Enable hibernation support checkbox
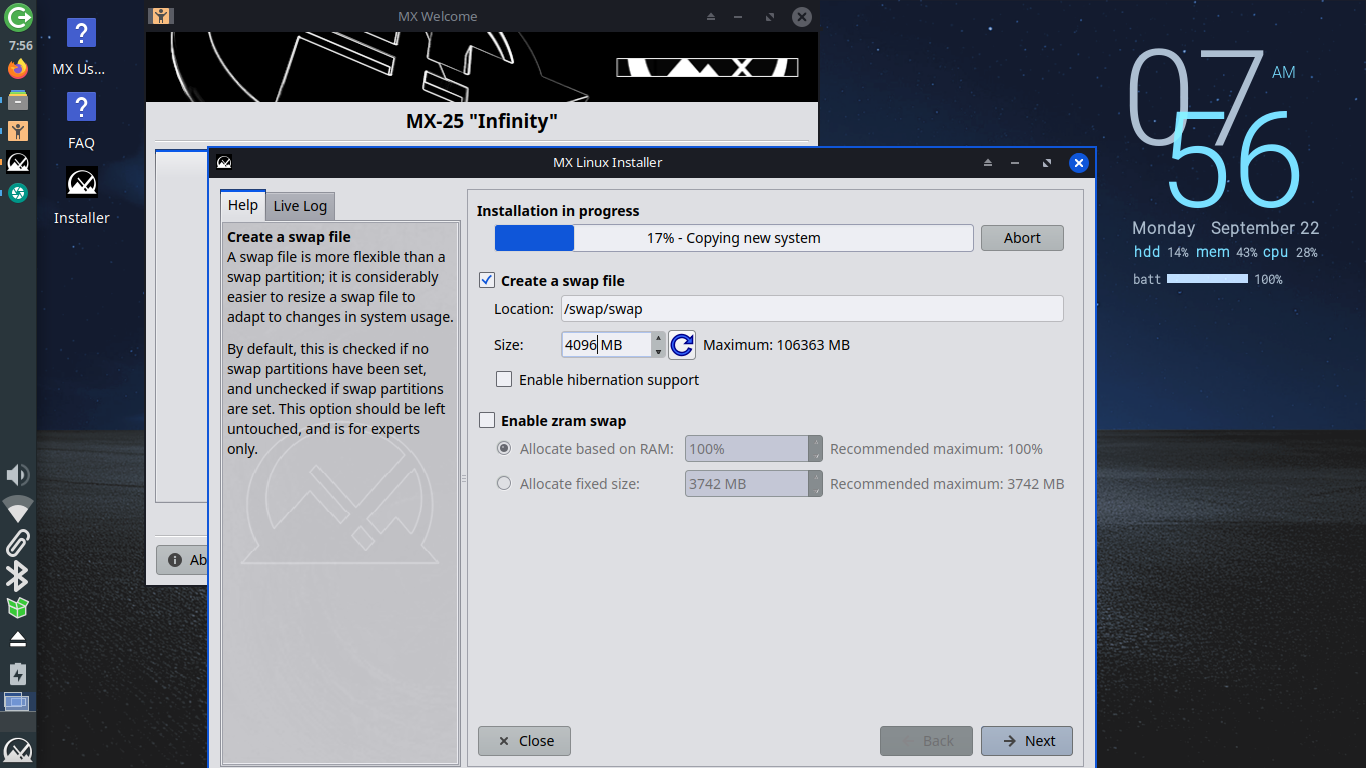 pyautogui.click(x=504, y=380)
